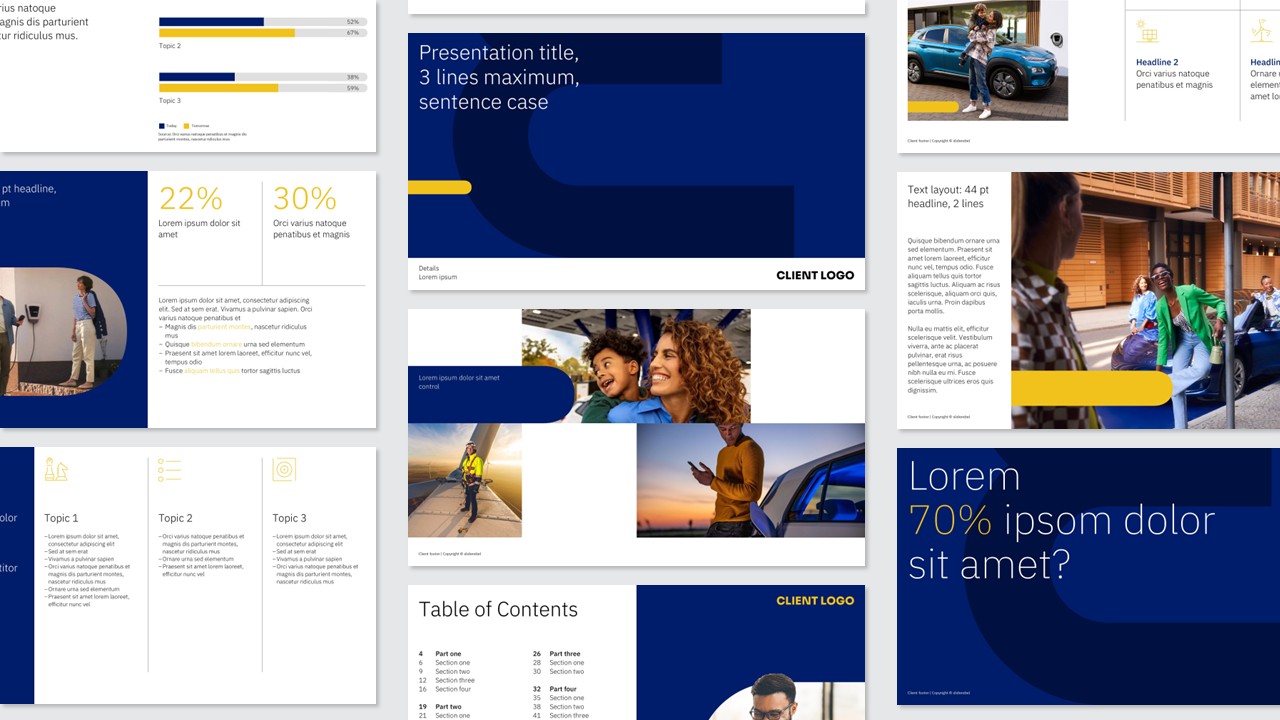Click the Part three contents entry
This screenshot has height=720, width=1280.
(x=564, y=654)
